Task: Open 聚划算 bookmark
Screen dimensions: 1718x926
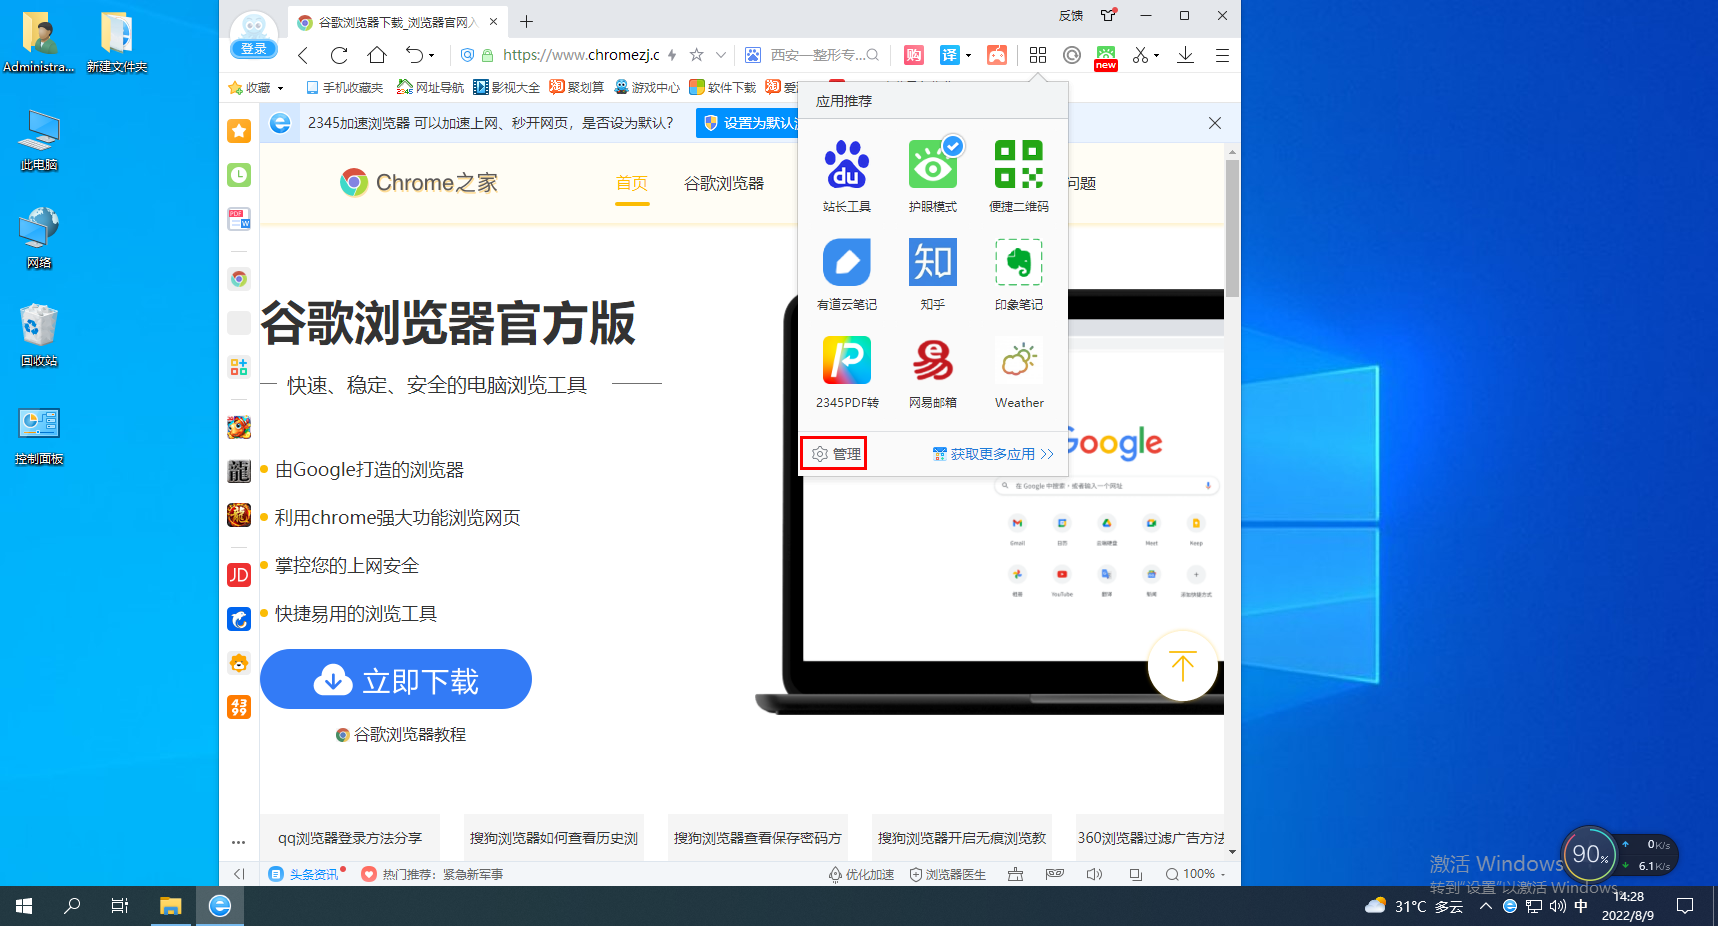Action: coord(576,88)
